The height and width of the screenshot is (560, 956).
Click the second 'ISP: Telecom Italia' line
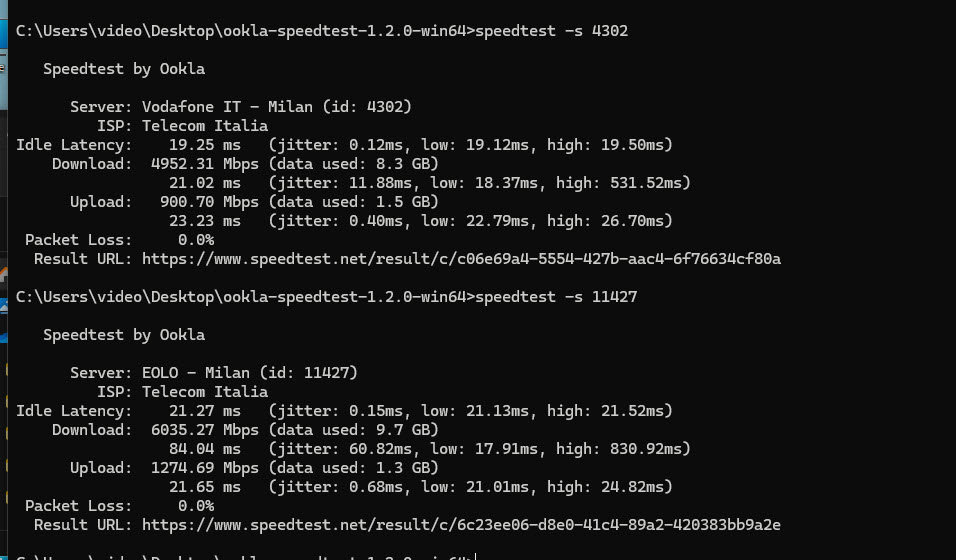click(x=182, y=392)
